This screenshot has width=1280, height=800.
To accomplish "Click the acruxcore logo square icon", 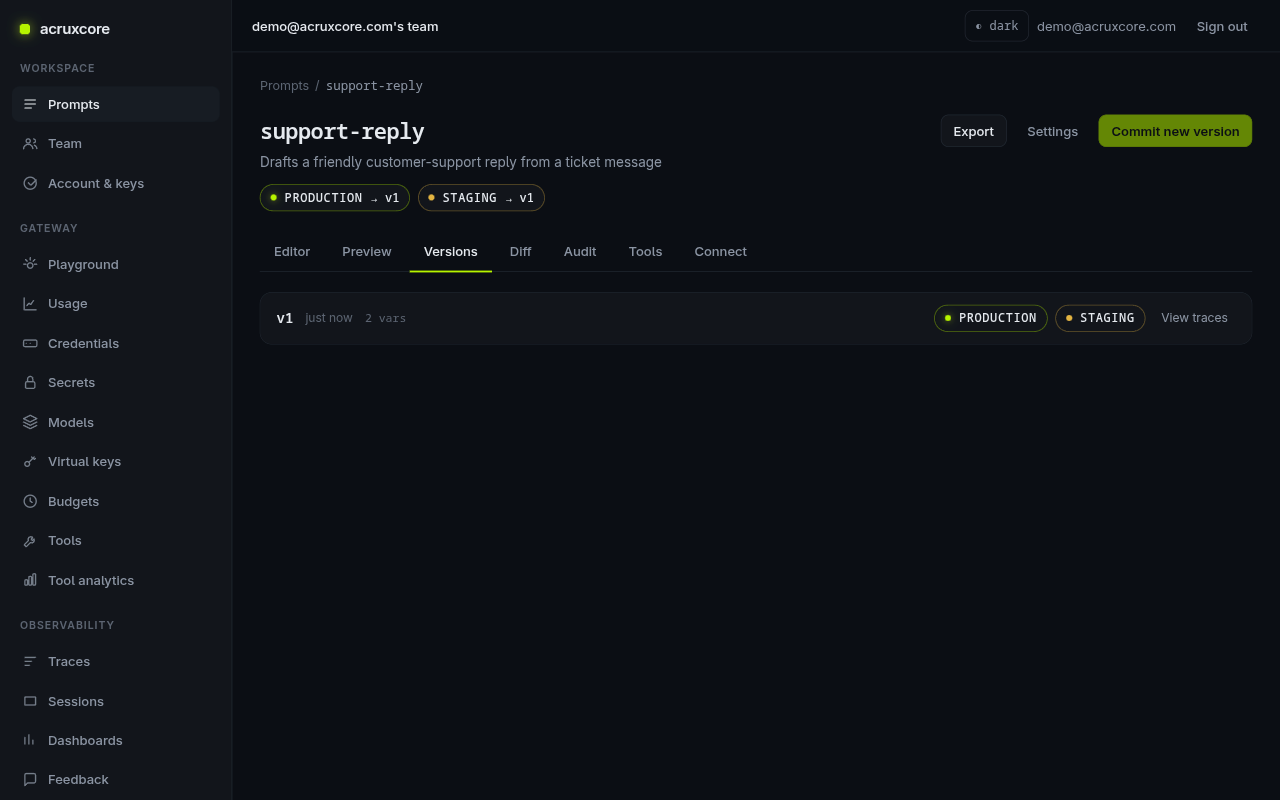I will point(25,29).
